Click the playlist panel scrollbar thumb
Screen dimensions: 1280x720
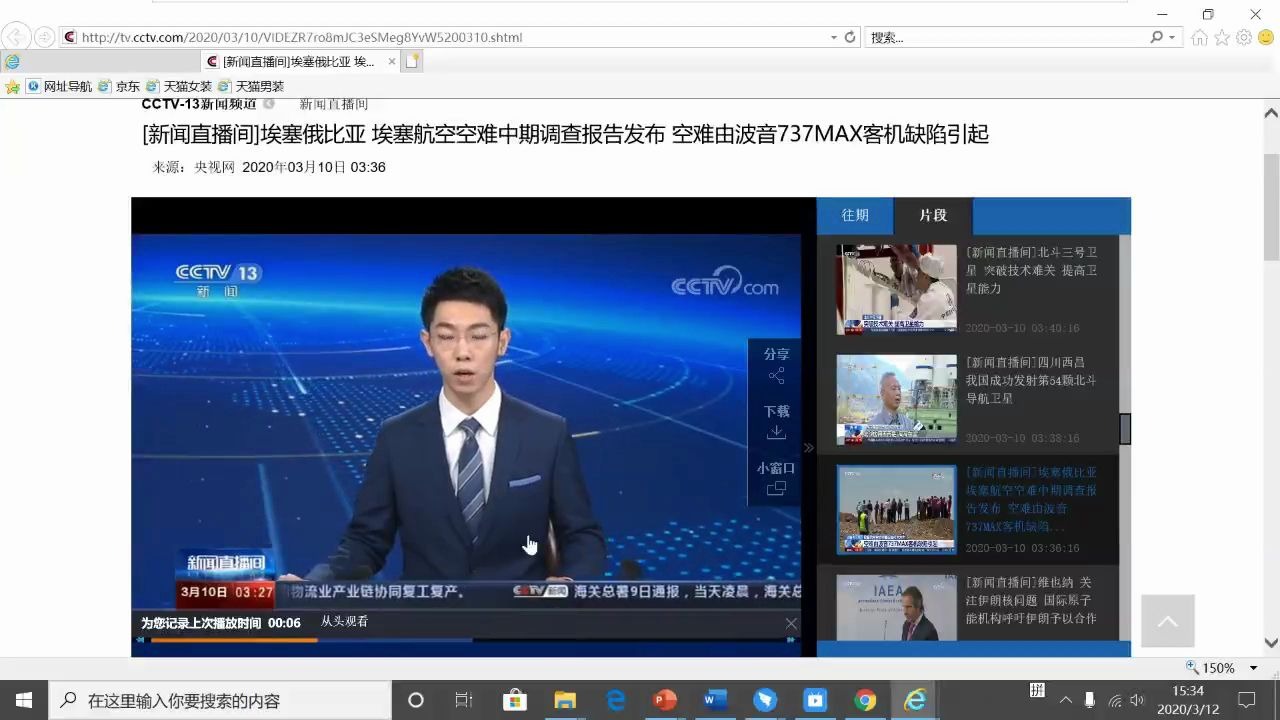tap(1125, 428)
